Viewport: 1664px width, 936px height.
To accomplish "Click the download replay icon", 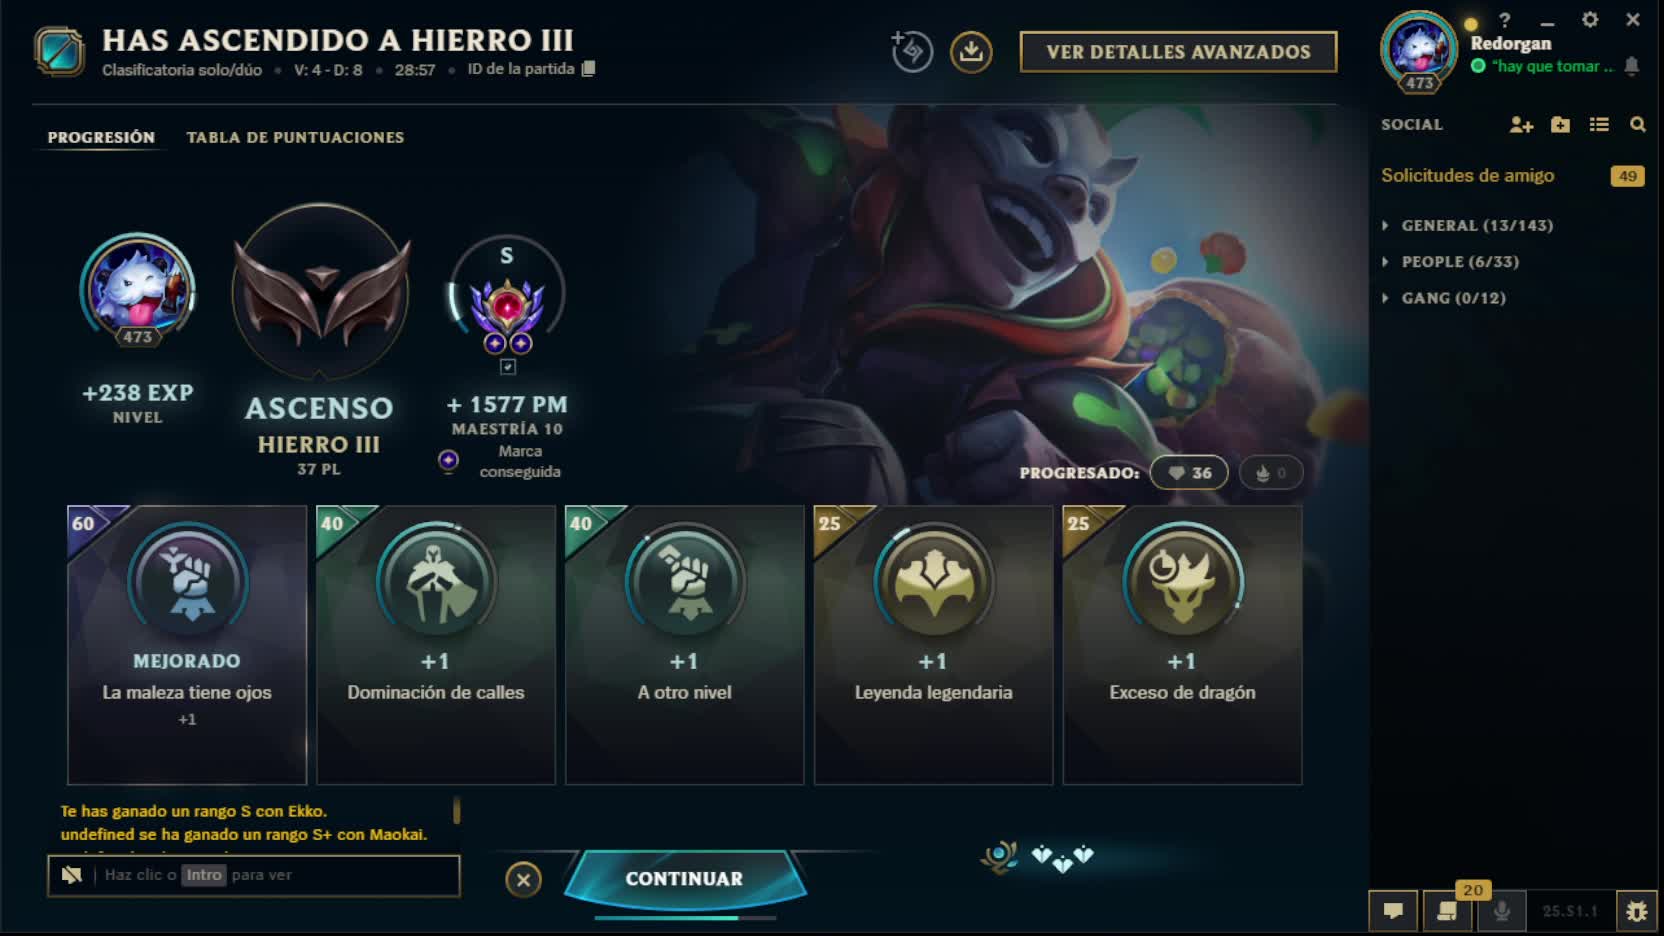I will 970,52.
